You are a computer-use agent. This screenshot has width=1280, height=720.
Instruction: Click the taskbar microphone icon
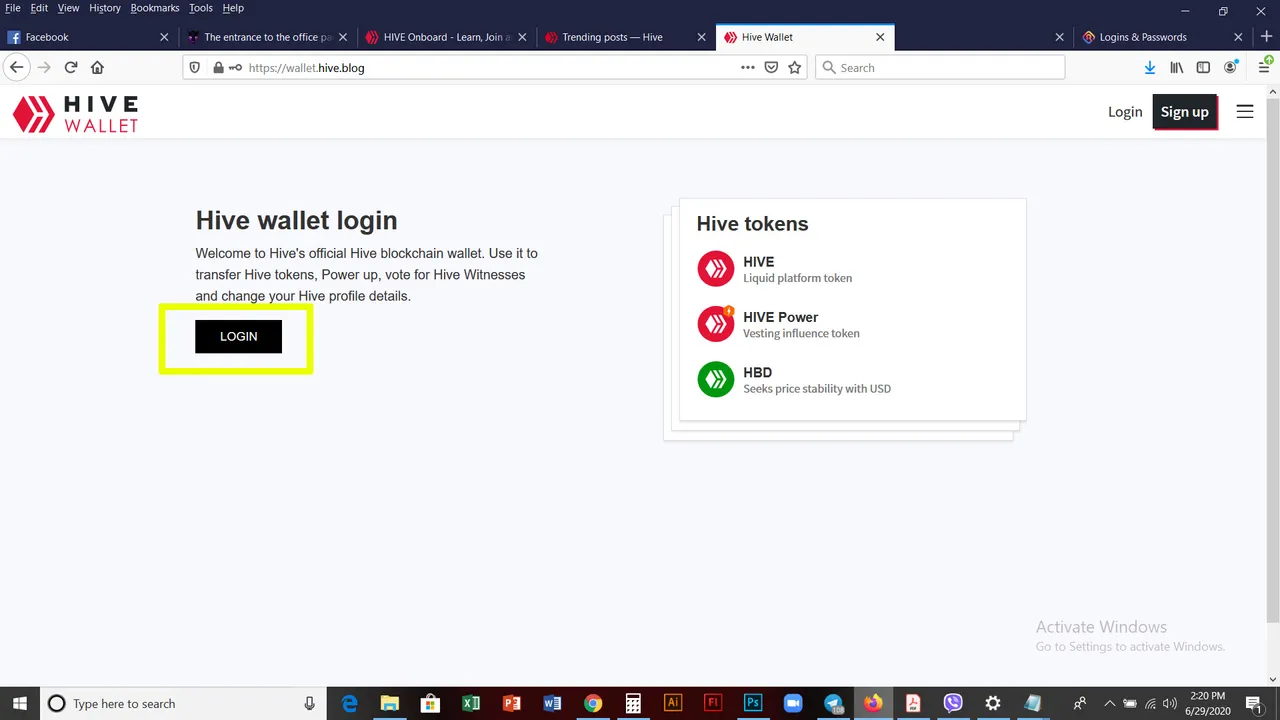[x=310, y=704]
